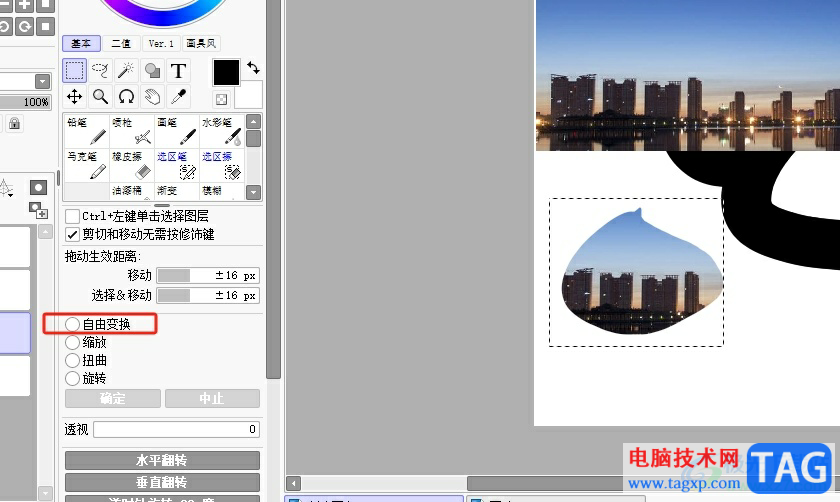Select the 扭曲 radio button
The image size is (840, 502).
point(72,361)
